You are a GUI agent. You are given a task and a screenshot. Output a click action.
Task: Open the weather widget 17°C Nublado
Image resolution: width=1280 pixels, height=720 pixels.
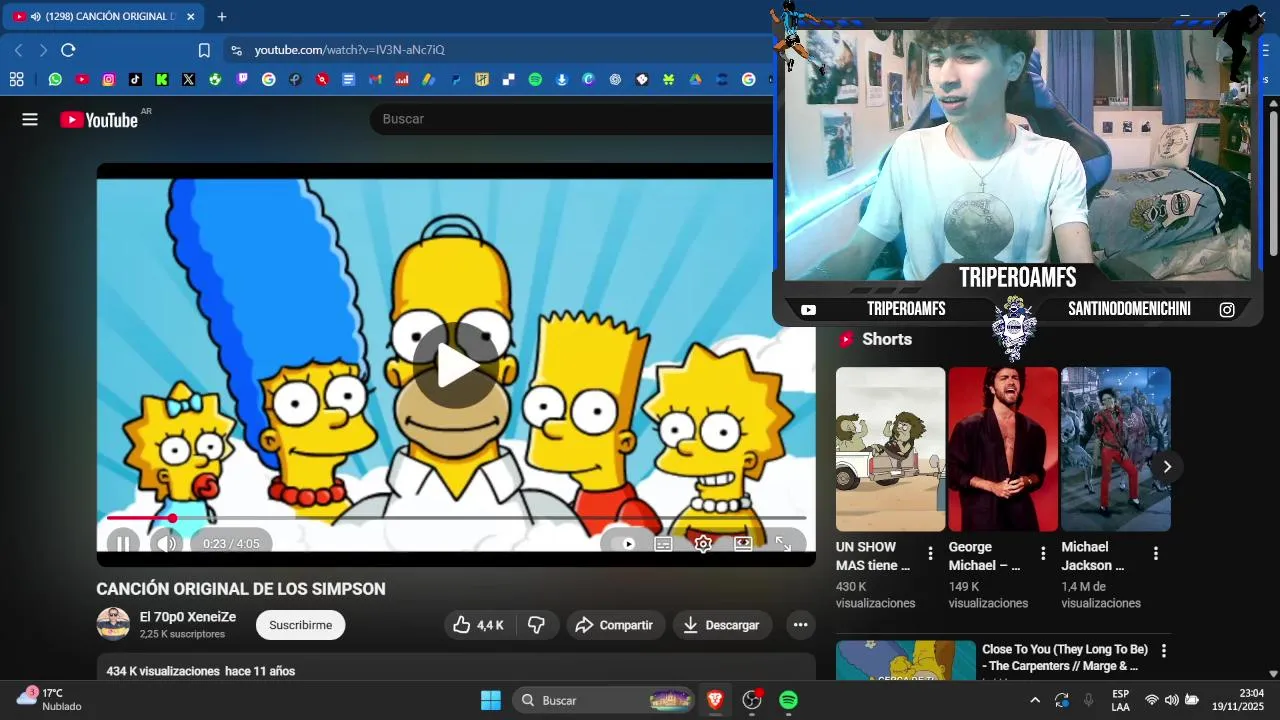[x=48, y=699]
